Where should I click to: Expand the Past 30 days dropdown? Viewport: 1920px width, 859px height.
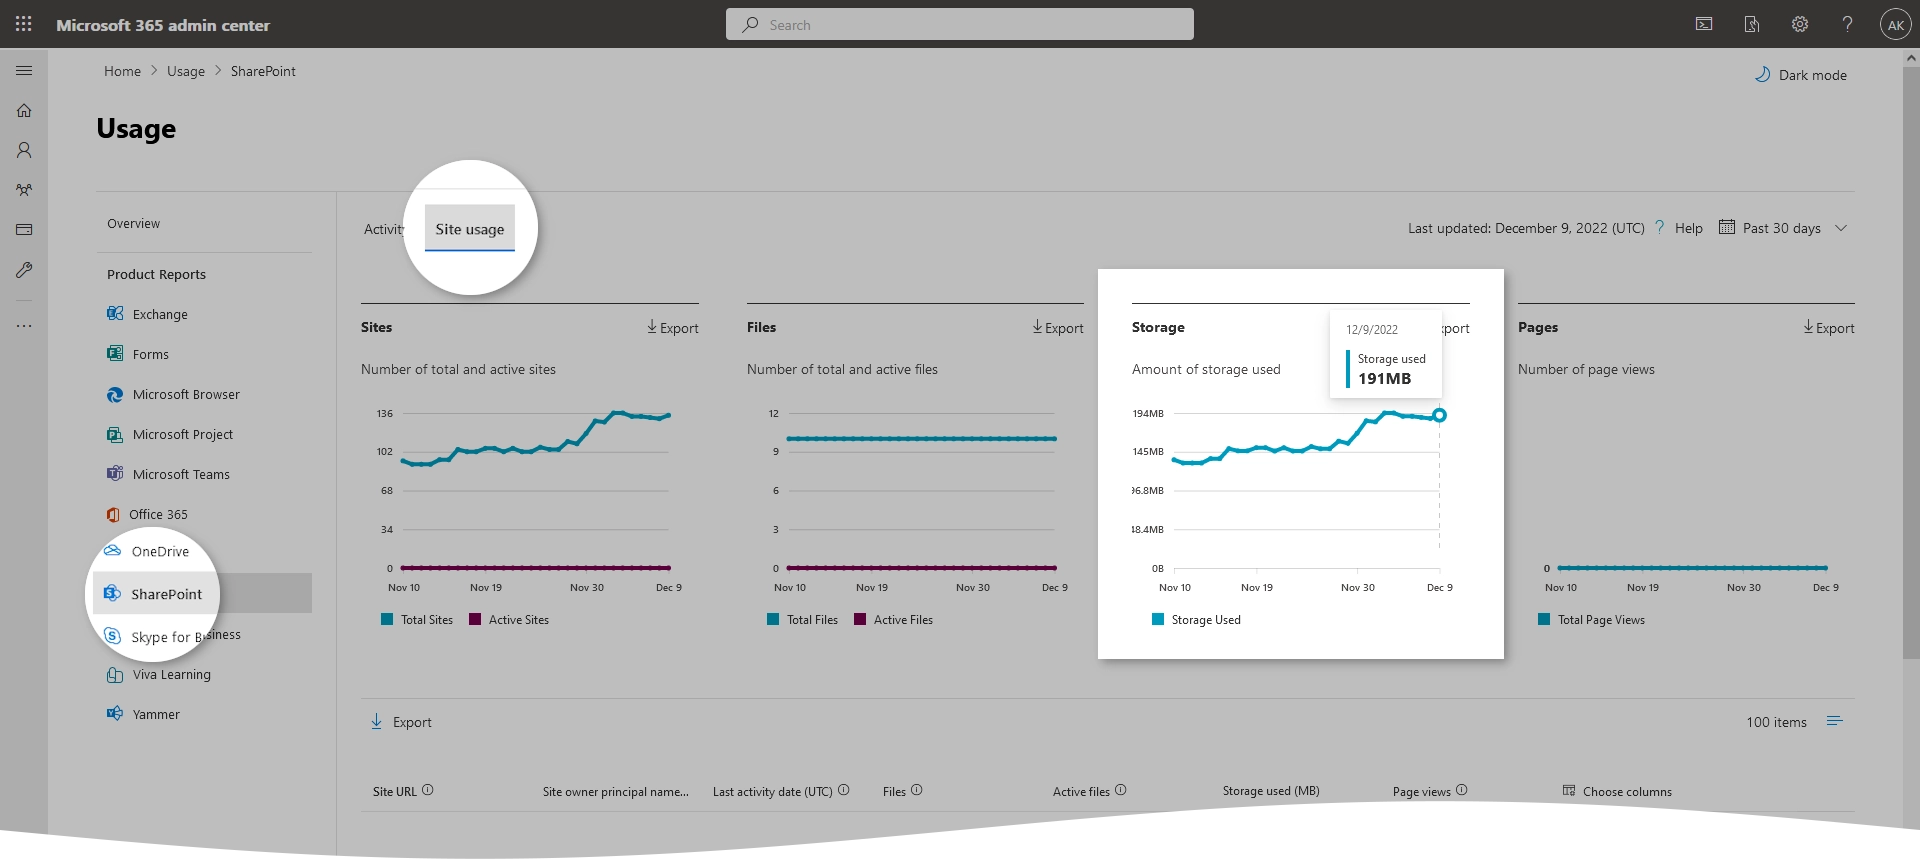click(1783, 228)
